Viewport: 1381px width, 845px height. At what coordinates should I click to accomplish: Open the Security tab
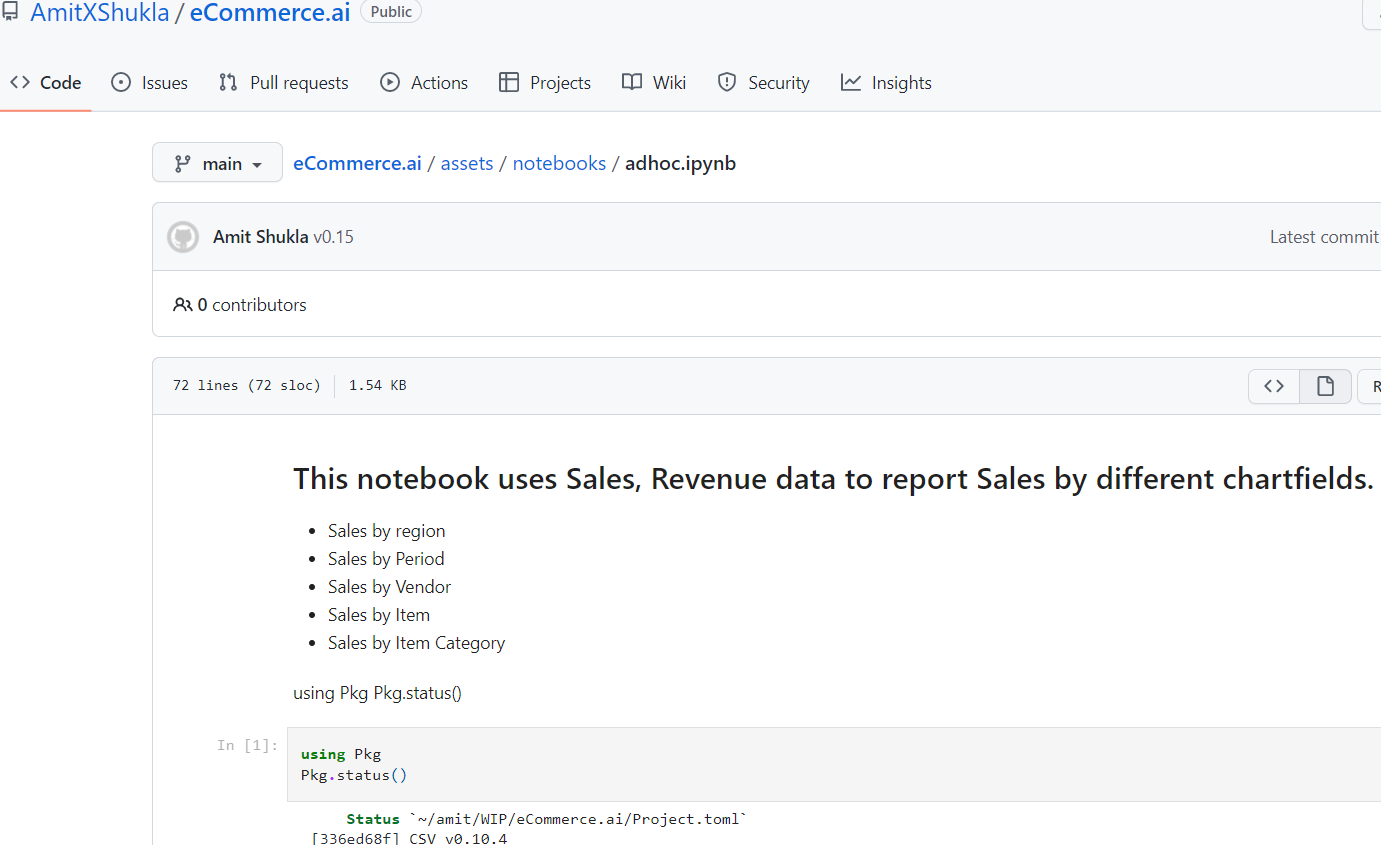click(763, 83)
